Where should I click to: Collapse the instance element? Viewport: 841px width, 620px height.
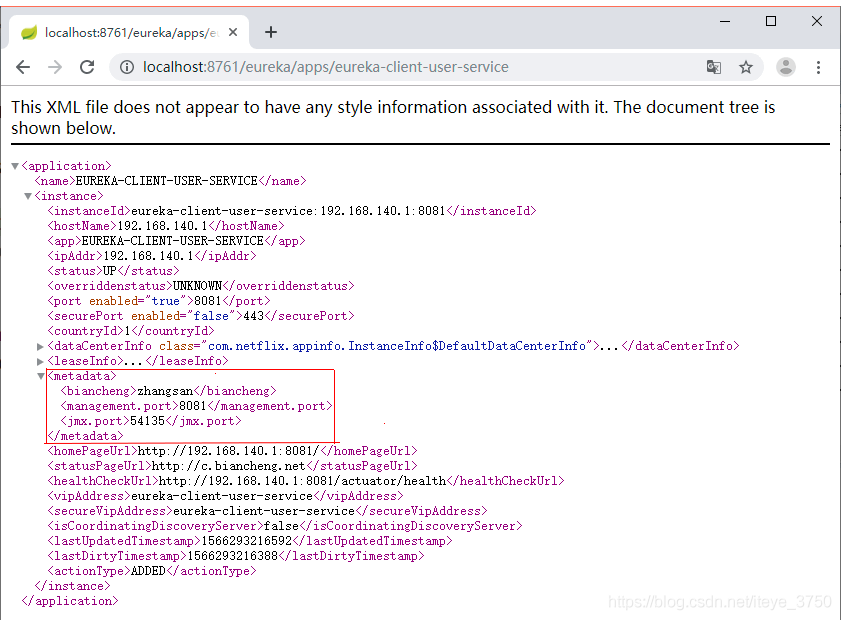pyautogui.click(x=27, y=195)
